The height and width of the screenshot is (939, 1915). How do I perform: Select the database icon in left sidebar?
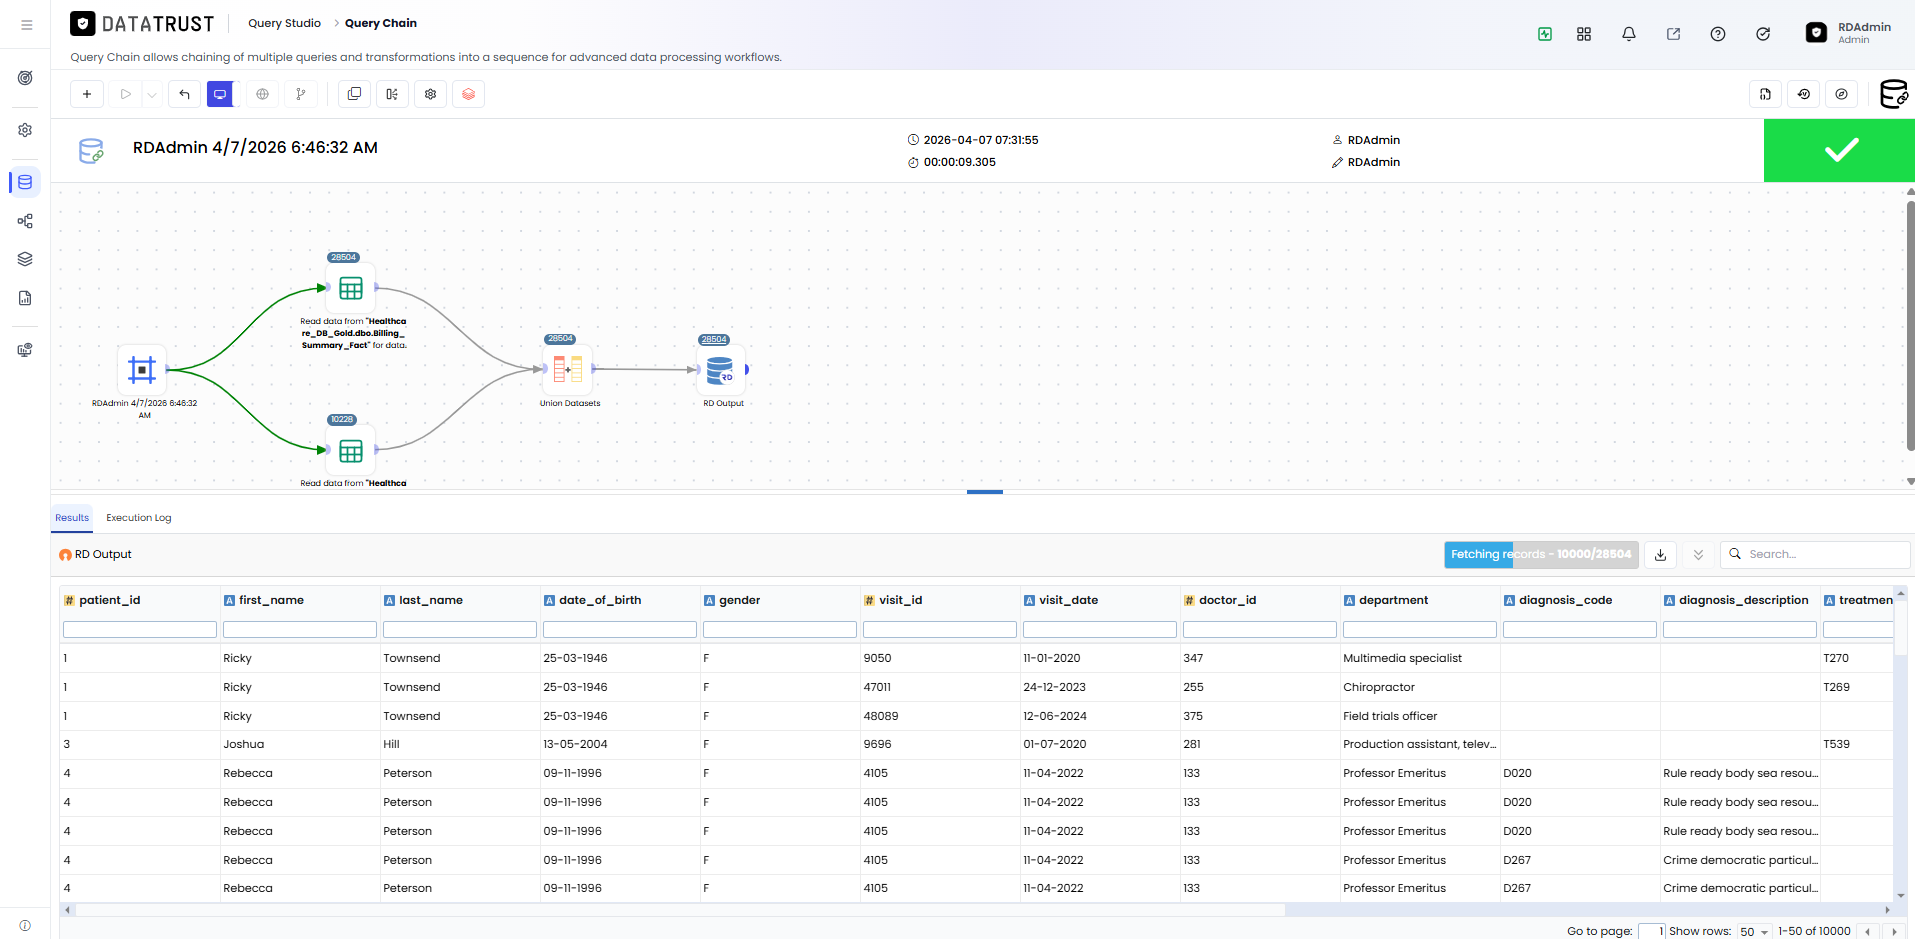25,182
